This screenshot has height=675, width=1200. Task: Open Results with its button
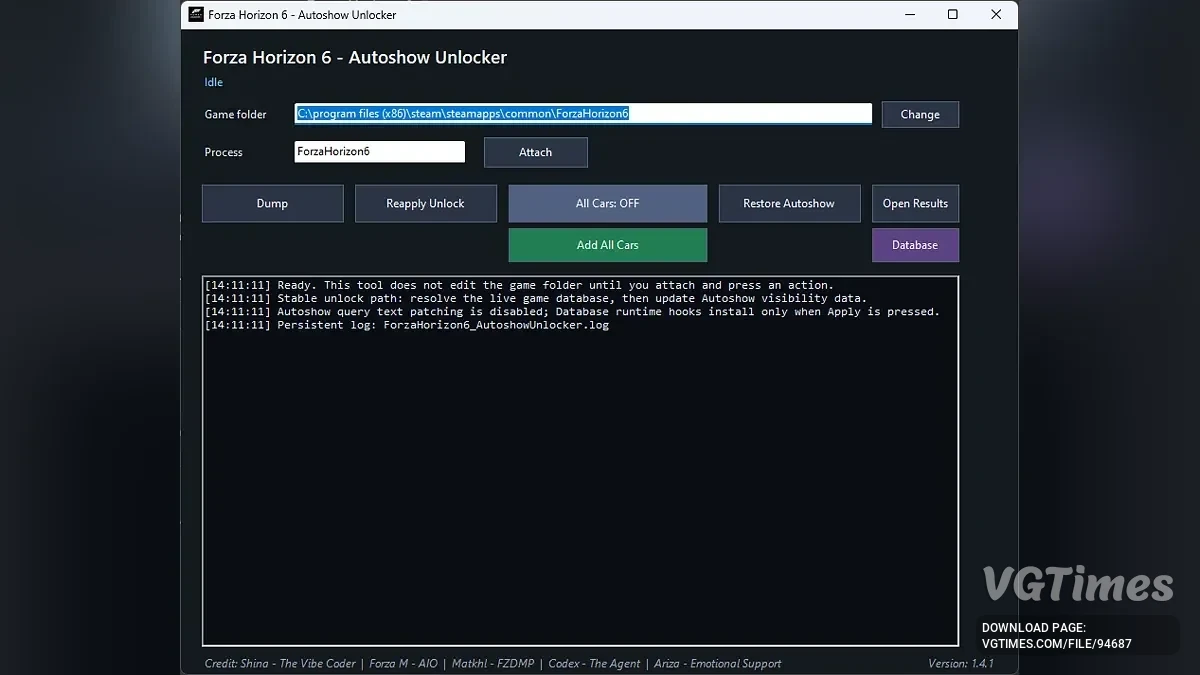pyautogui.click(x=915, y=203)
